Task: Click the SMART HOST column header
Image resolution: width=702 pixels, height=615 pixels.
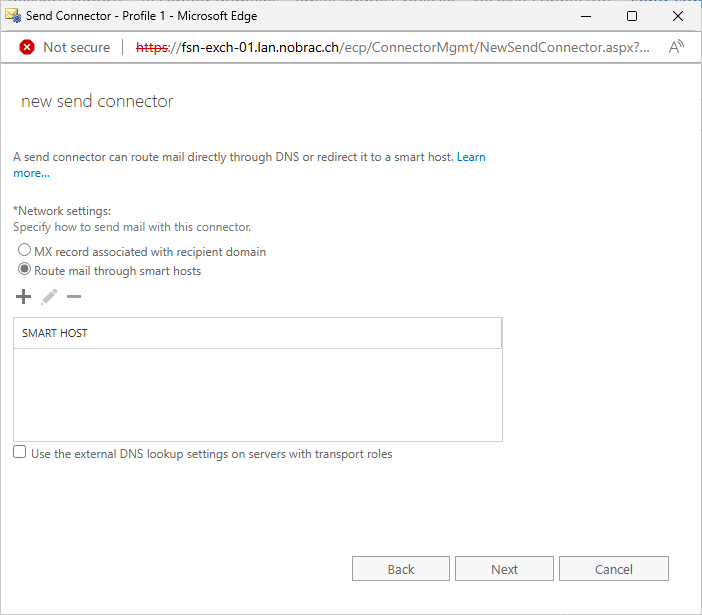Action: 257,333
